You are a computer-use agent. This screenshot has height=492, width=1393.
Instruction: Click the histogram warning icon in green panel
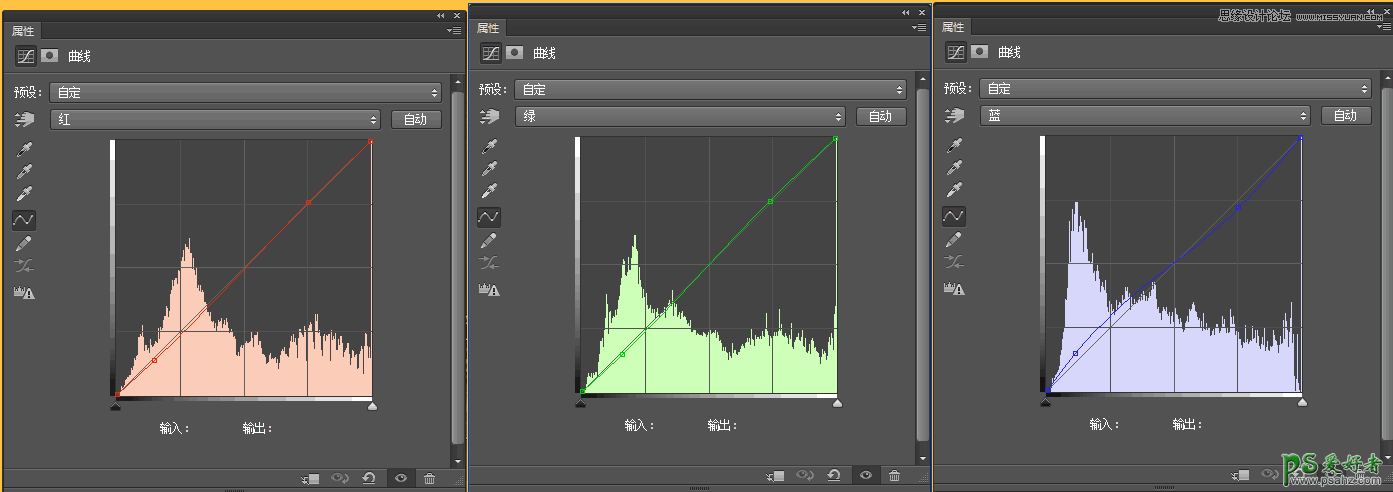coord(489,289)
